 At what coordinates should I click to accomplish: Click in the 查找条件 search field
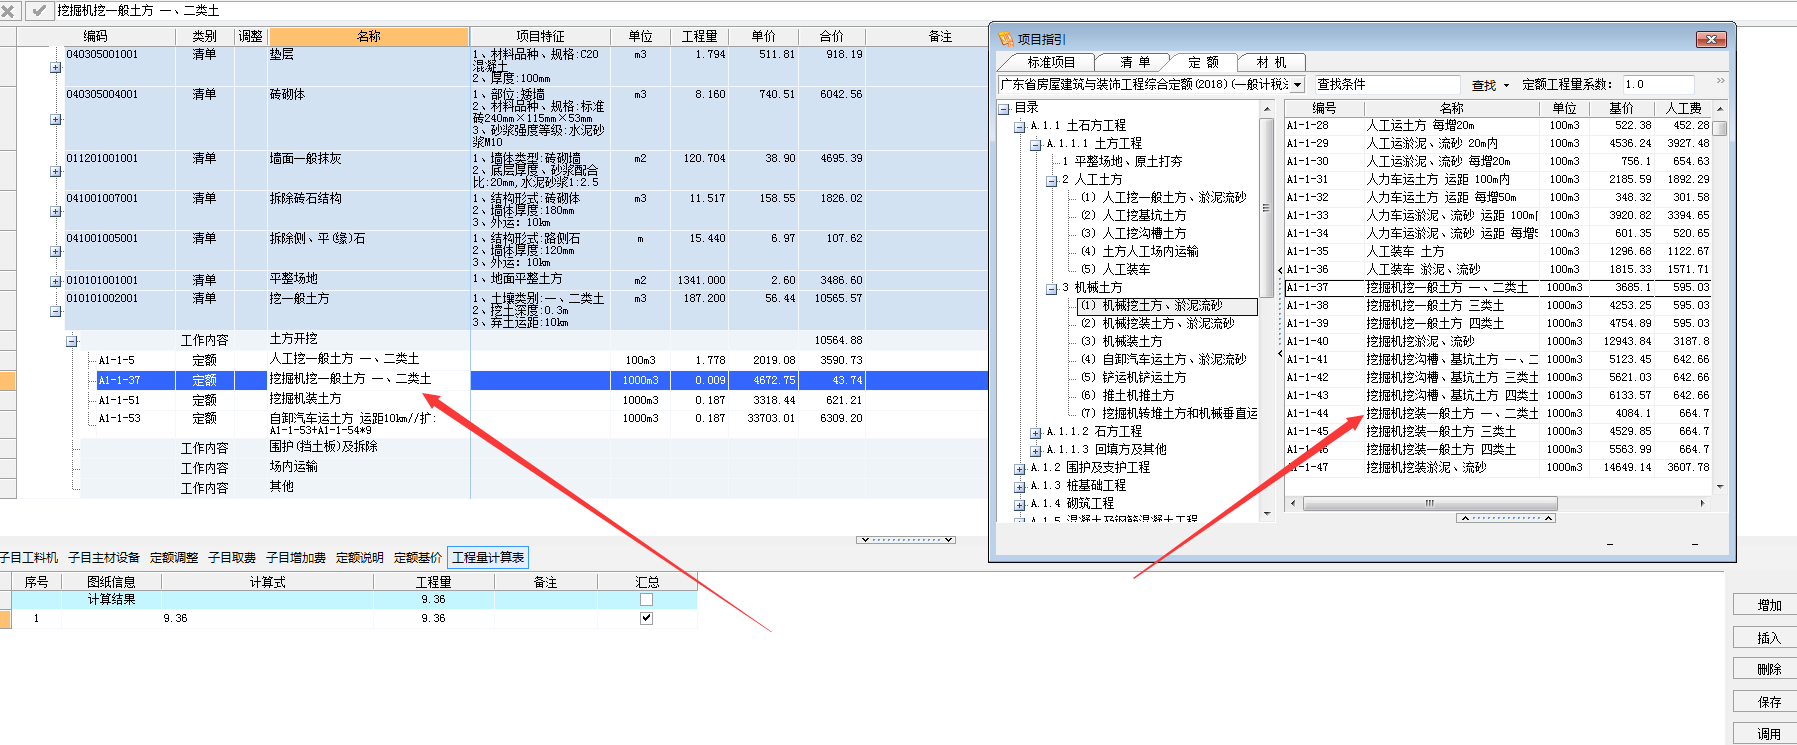tap(1388, 85)
